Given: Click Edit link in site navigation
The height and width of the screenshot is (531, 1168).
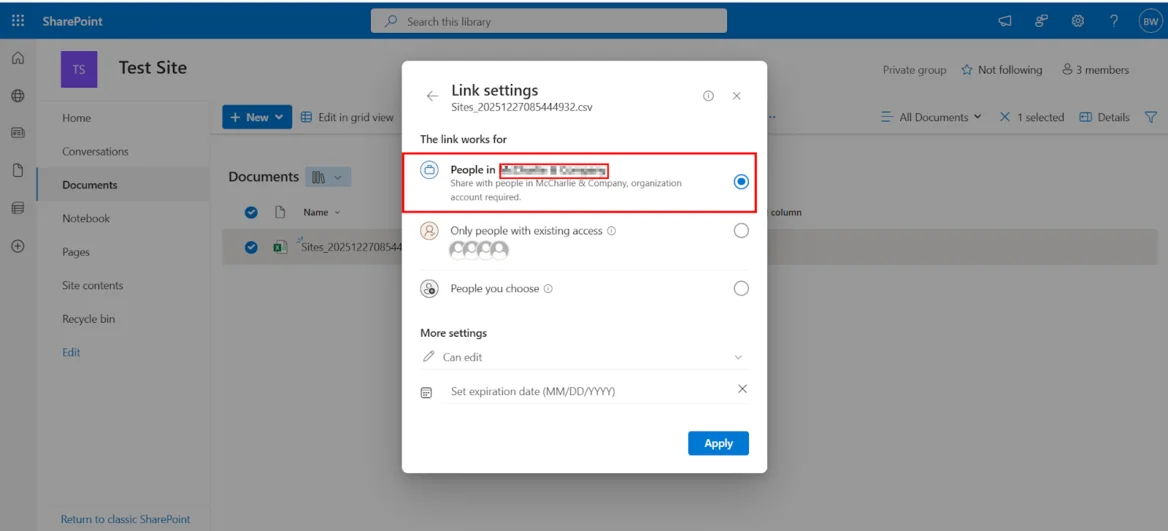Looking at the screenshot, I should (71, 352).
